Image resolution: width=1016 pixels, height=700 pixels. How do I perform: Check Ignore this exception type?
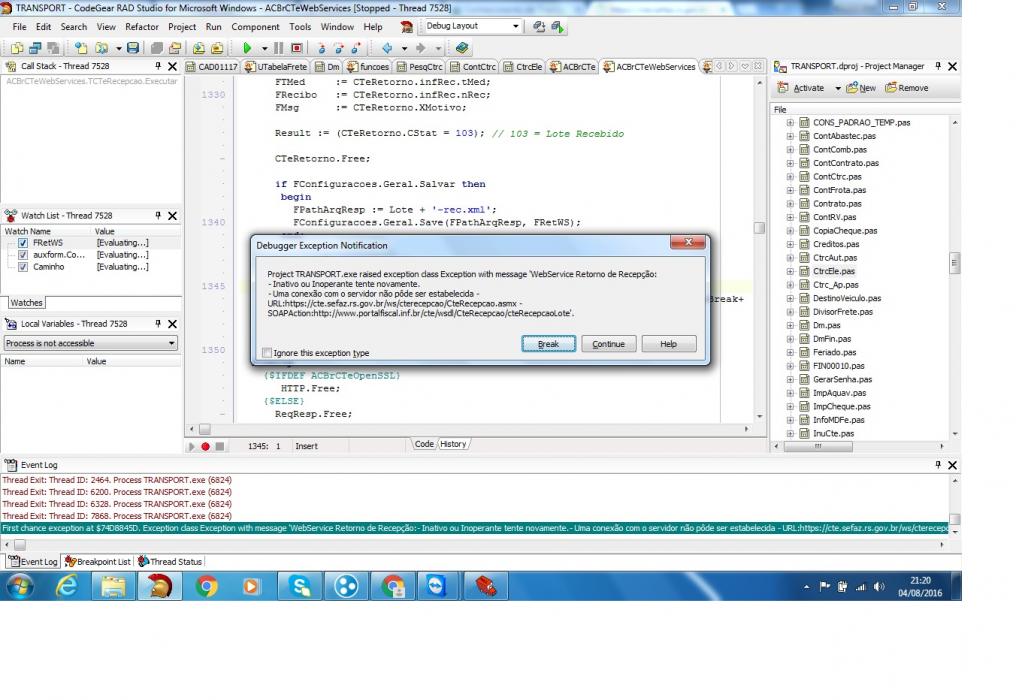267,353
